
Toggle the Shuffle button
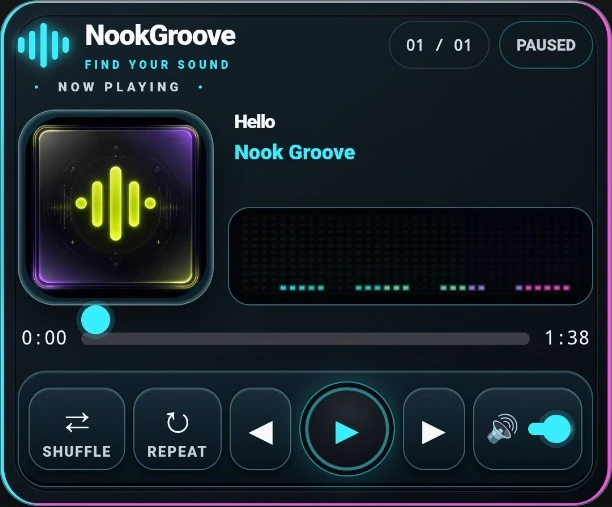pos(77,429)
